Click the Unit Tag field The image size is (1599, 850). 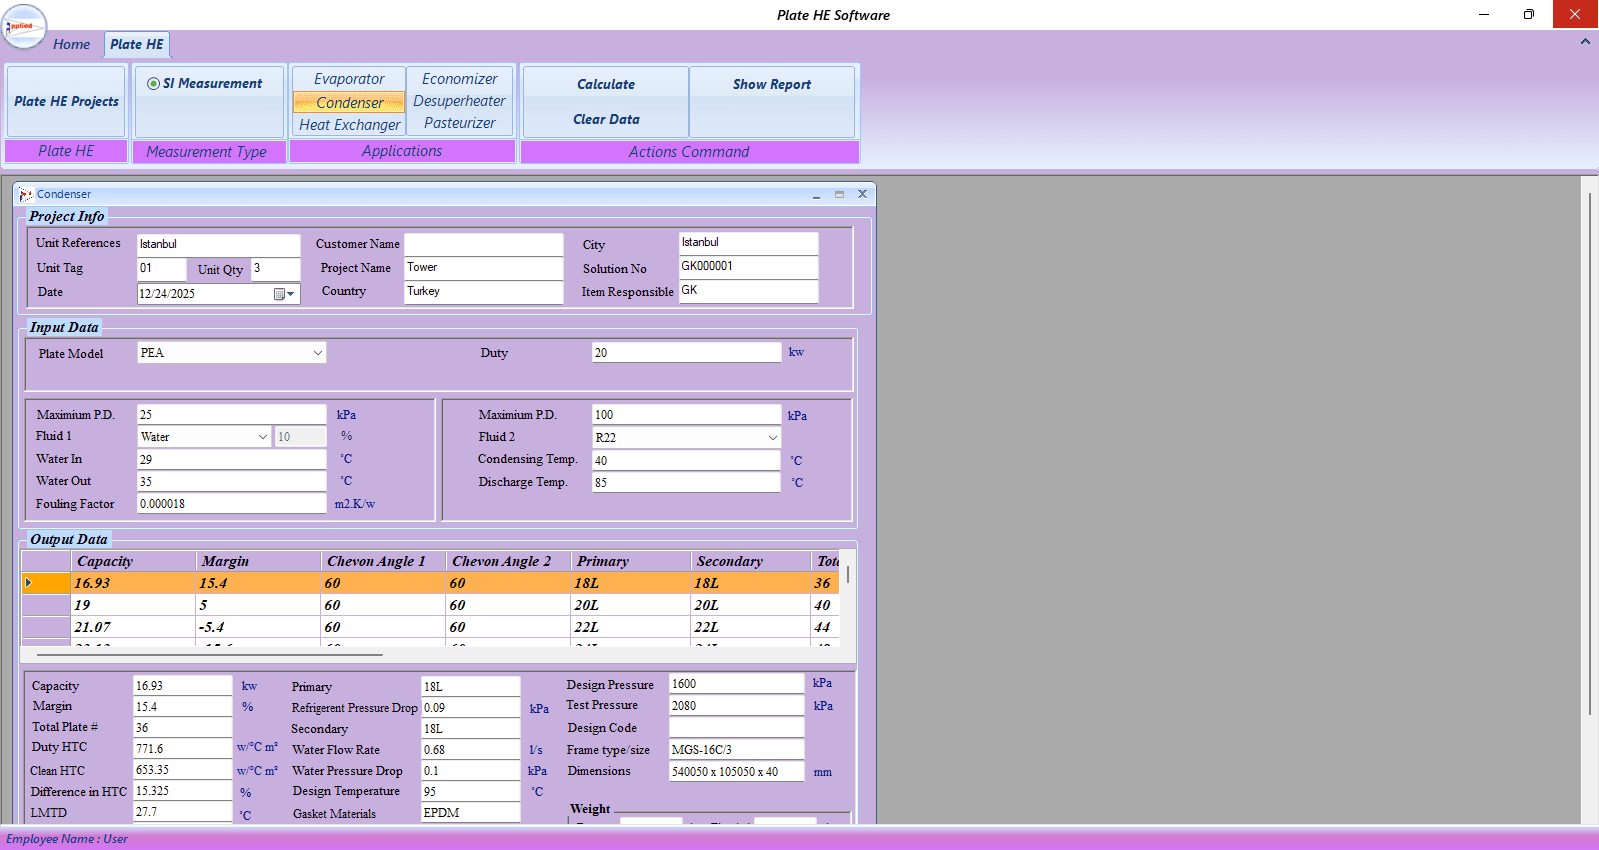click(161, 269)
